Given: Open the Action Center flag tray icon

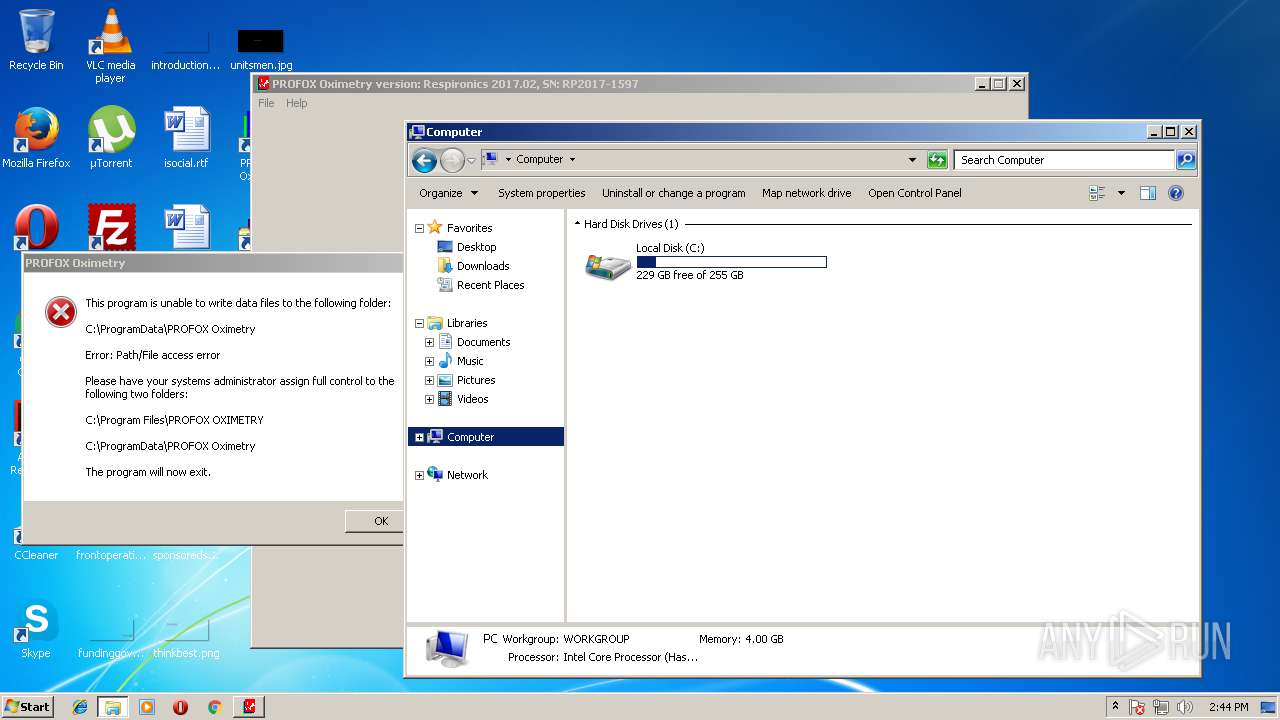Looking at the screenshot, I should click(x=1137, y=707).
